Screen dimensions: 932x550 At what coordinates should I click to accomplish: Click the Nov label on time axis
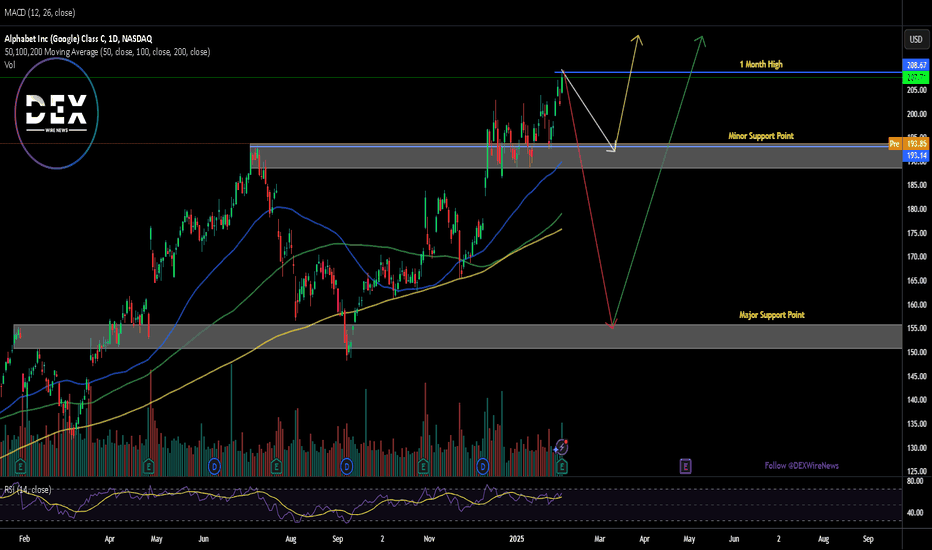(429, 539)
